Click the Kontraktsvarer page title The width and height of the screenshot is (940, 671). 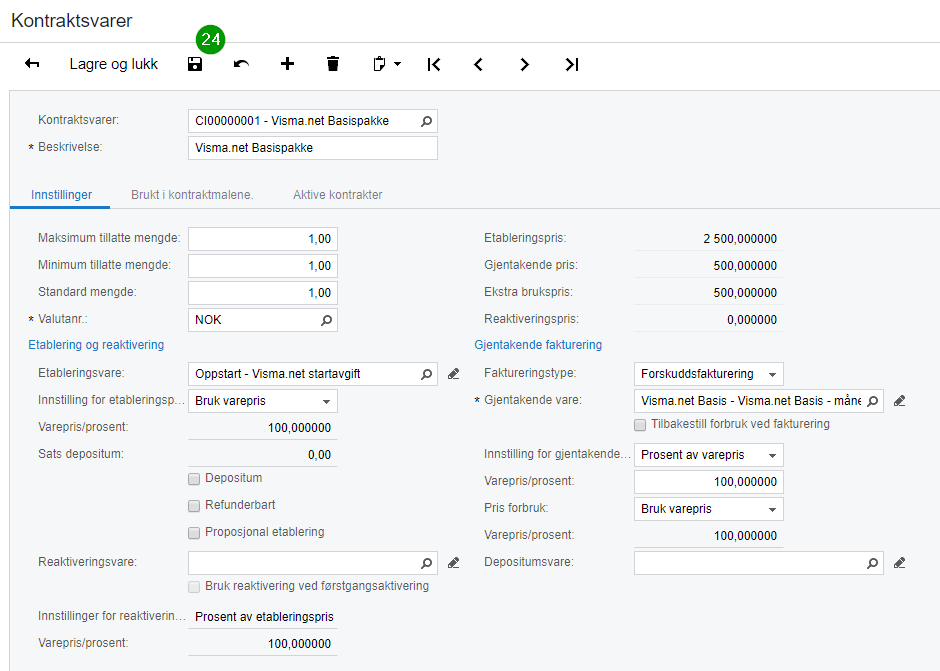point(71,20)
